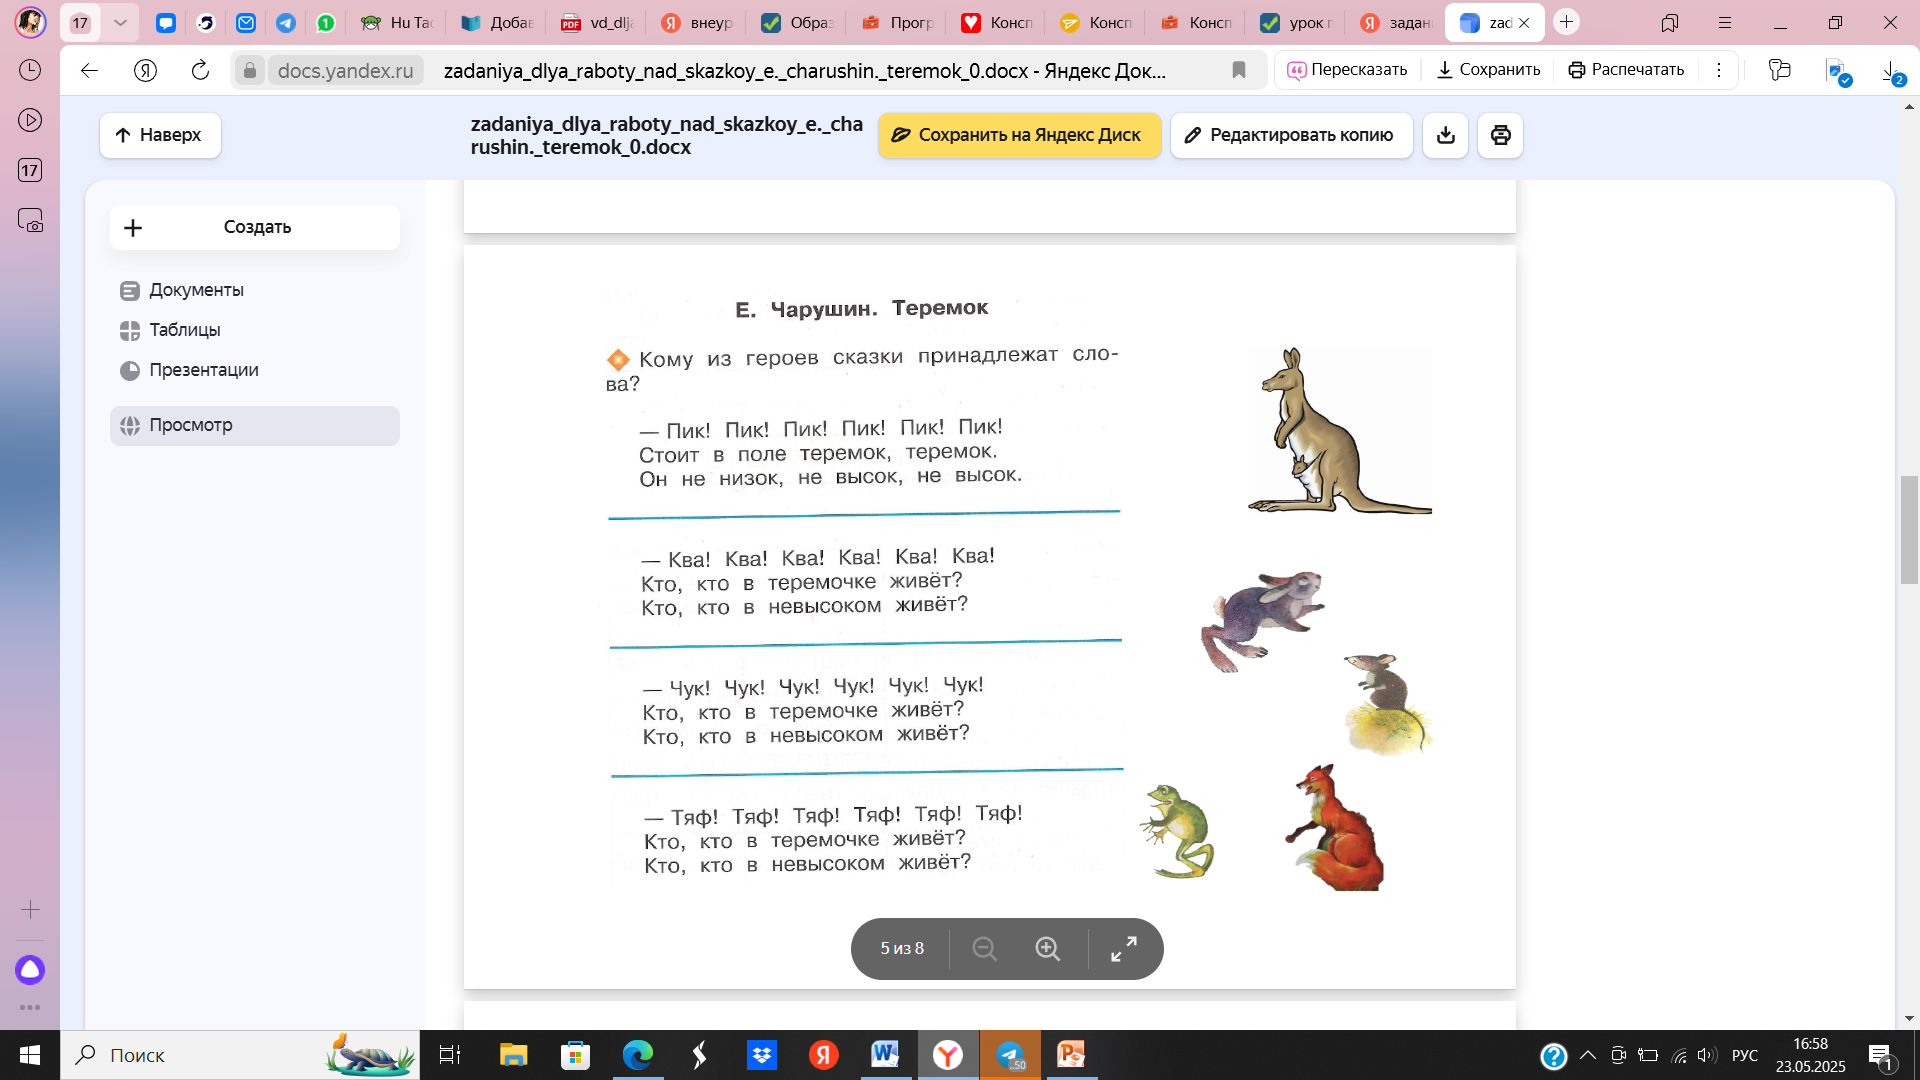Screen dimensions: 1920x1080
Task: Zoom in the document page
Action: tap(1047, 948)
